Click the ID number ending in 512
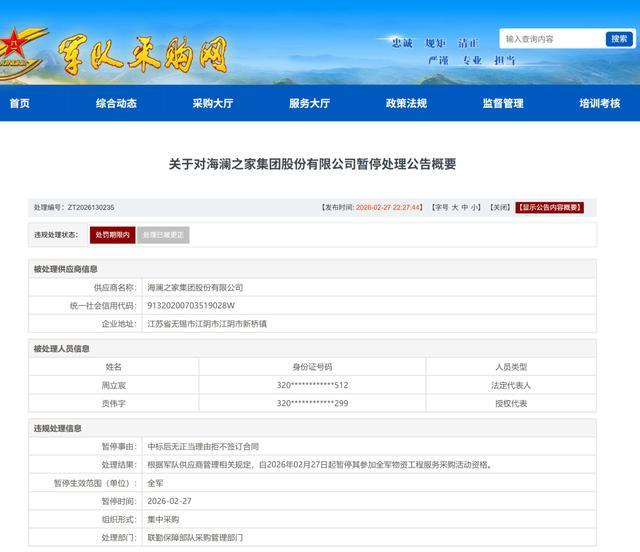Viewport: 640px width, 552px height. tap(312, 385)
